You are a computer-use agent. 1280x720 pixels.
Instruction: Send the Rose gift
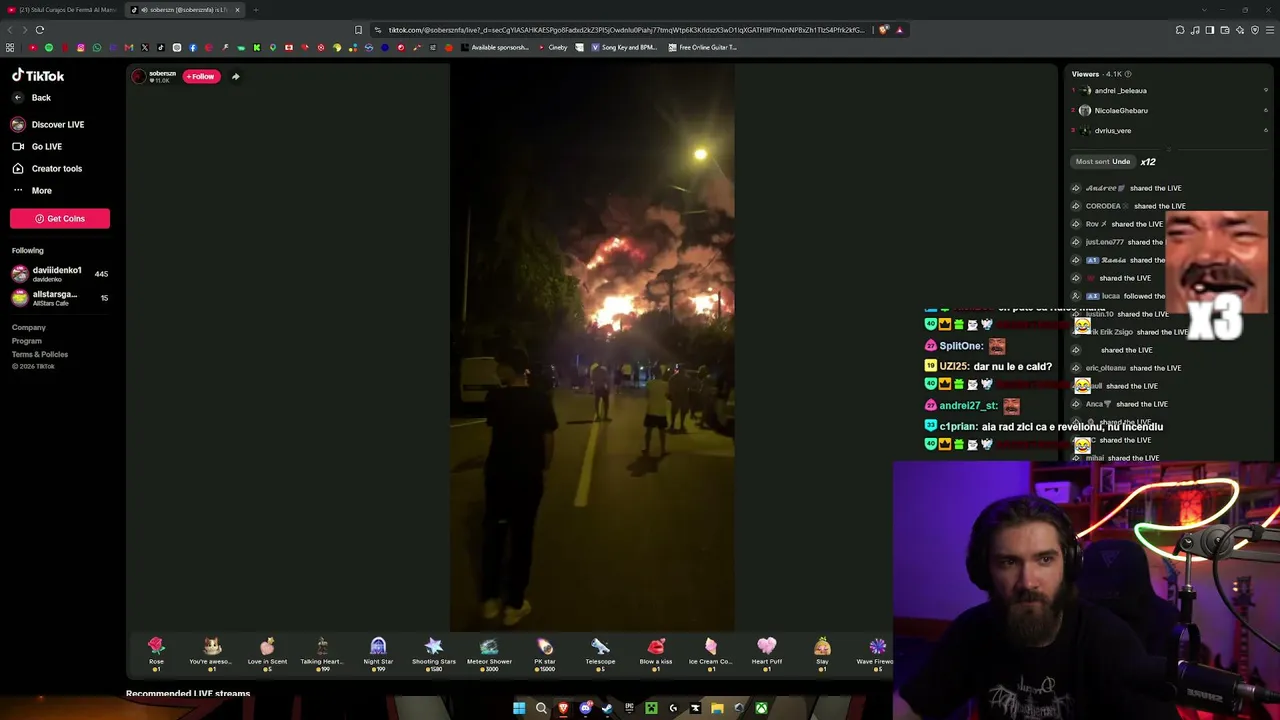pyautogui.click(x=156, y=653)
